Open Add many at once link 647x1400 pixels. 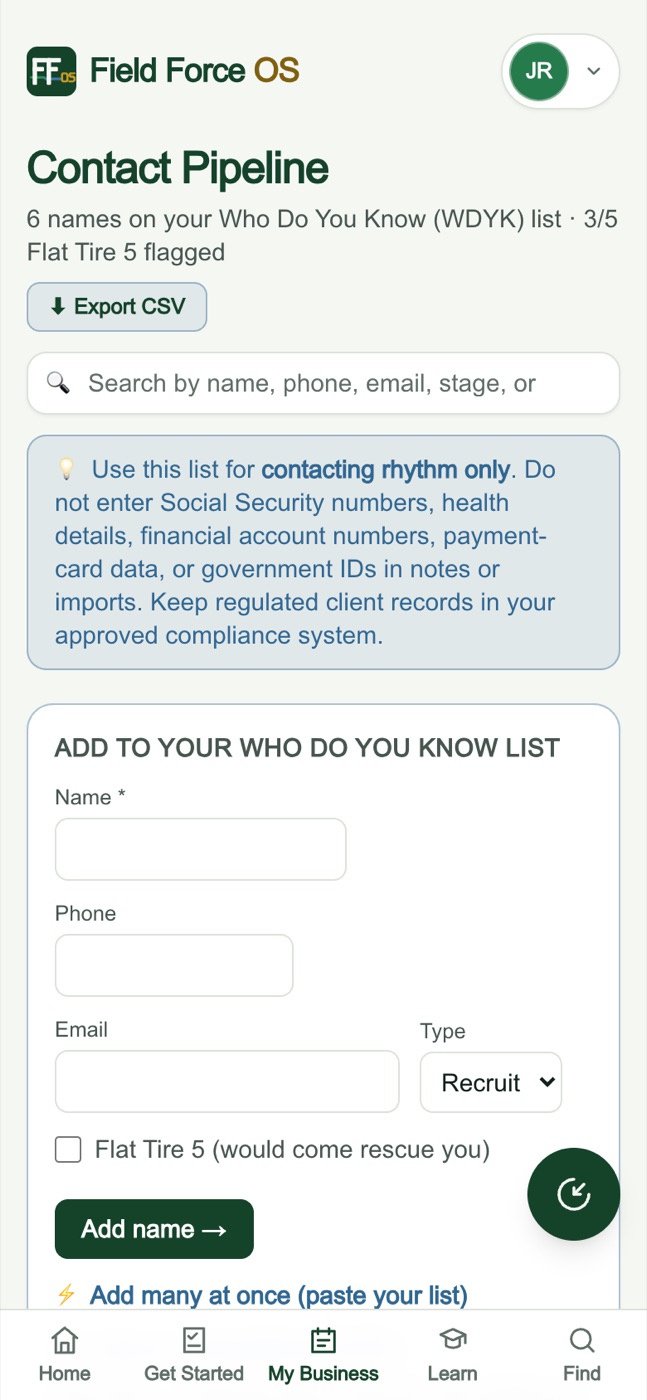(279, 1295)
